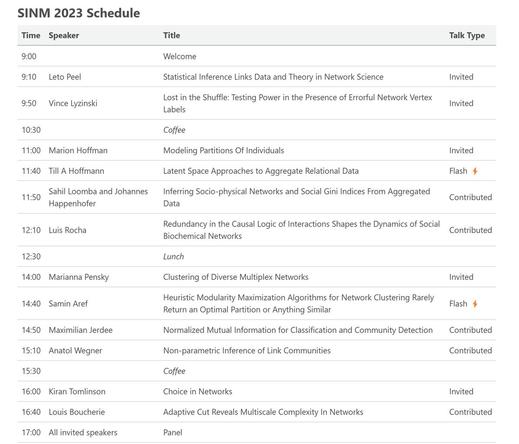Viewport: 519px width, 444px height.
Task: Click the Title column header
Action: click(x=172, y=35)
